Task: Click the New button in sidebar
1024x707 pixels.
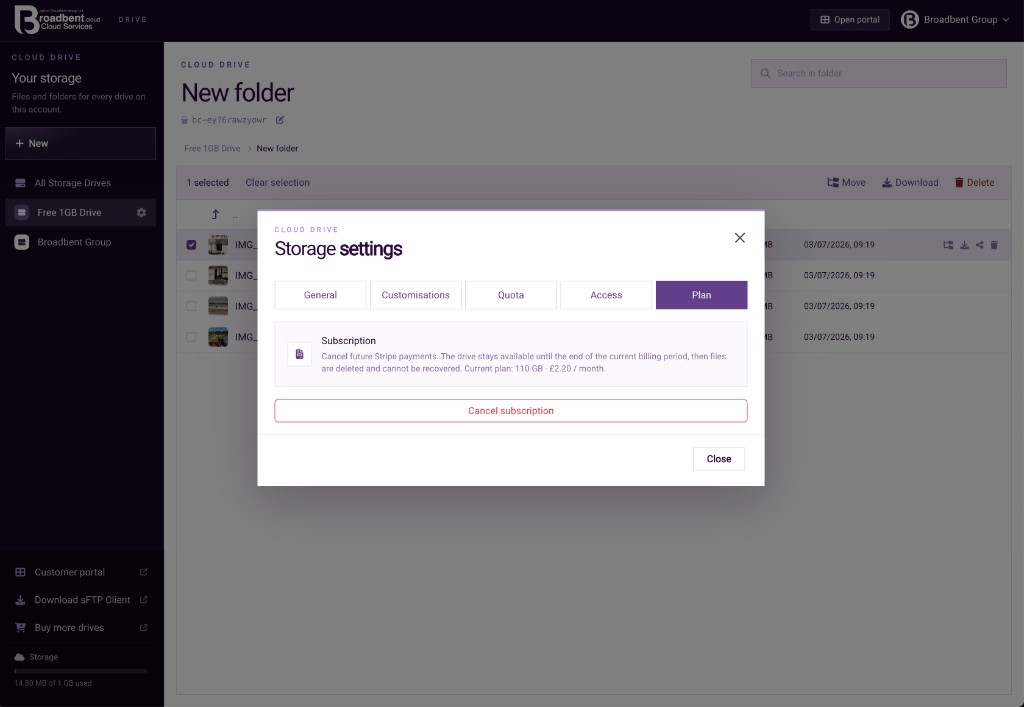Action: (x=80, y=144)
